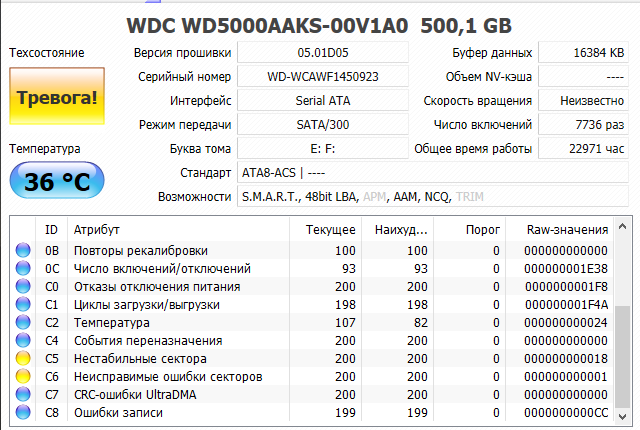Click the yellow Тревога! health status button
The height and width of the screenshot is (430, 640).
click(56, 98)
